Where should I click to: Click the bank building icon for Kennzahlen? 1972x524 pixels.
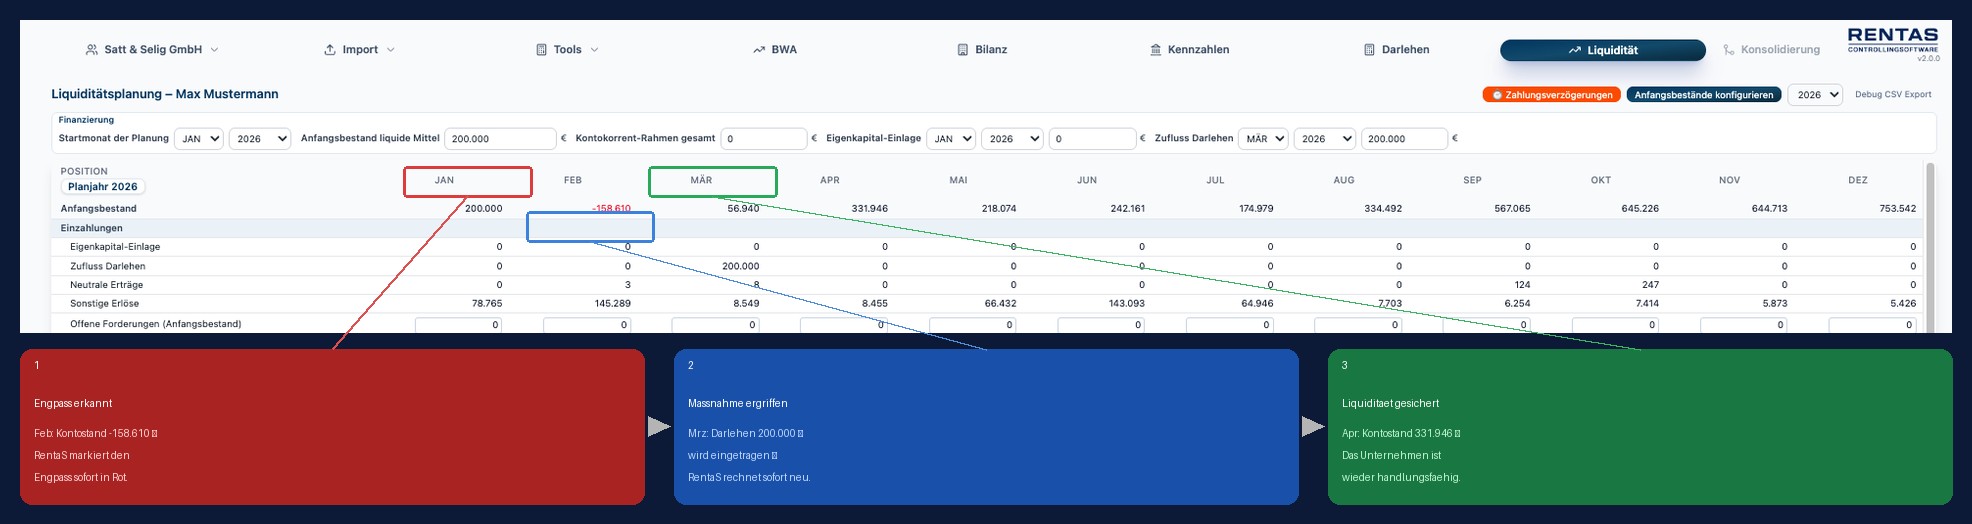pos(1155,50)
